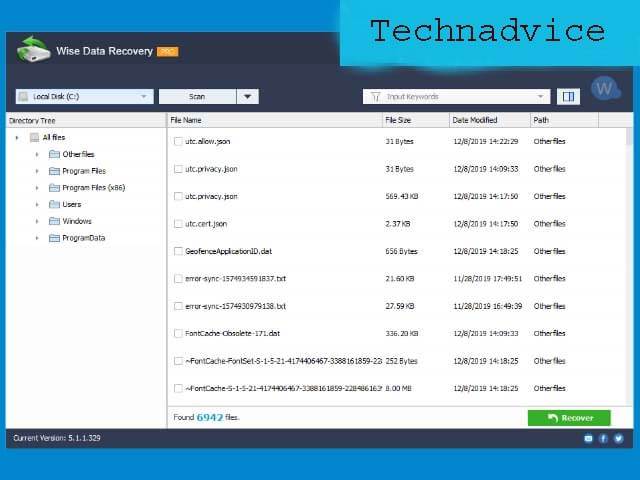
Task: Select the ProgramData tree item label
Action: (x=83, y=238)
